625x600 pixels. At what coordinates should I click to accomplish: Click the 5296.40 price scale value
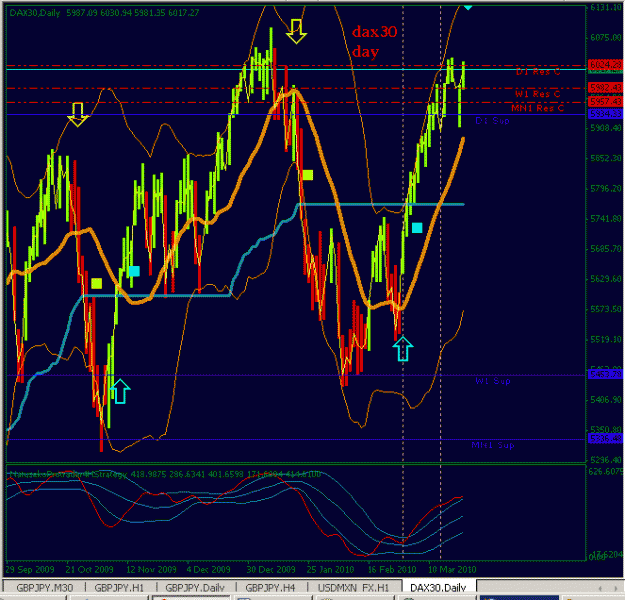coord(606,460)
